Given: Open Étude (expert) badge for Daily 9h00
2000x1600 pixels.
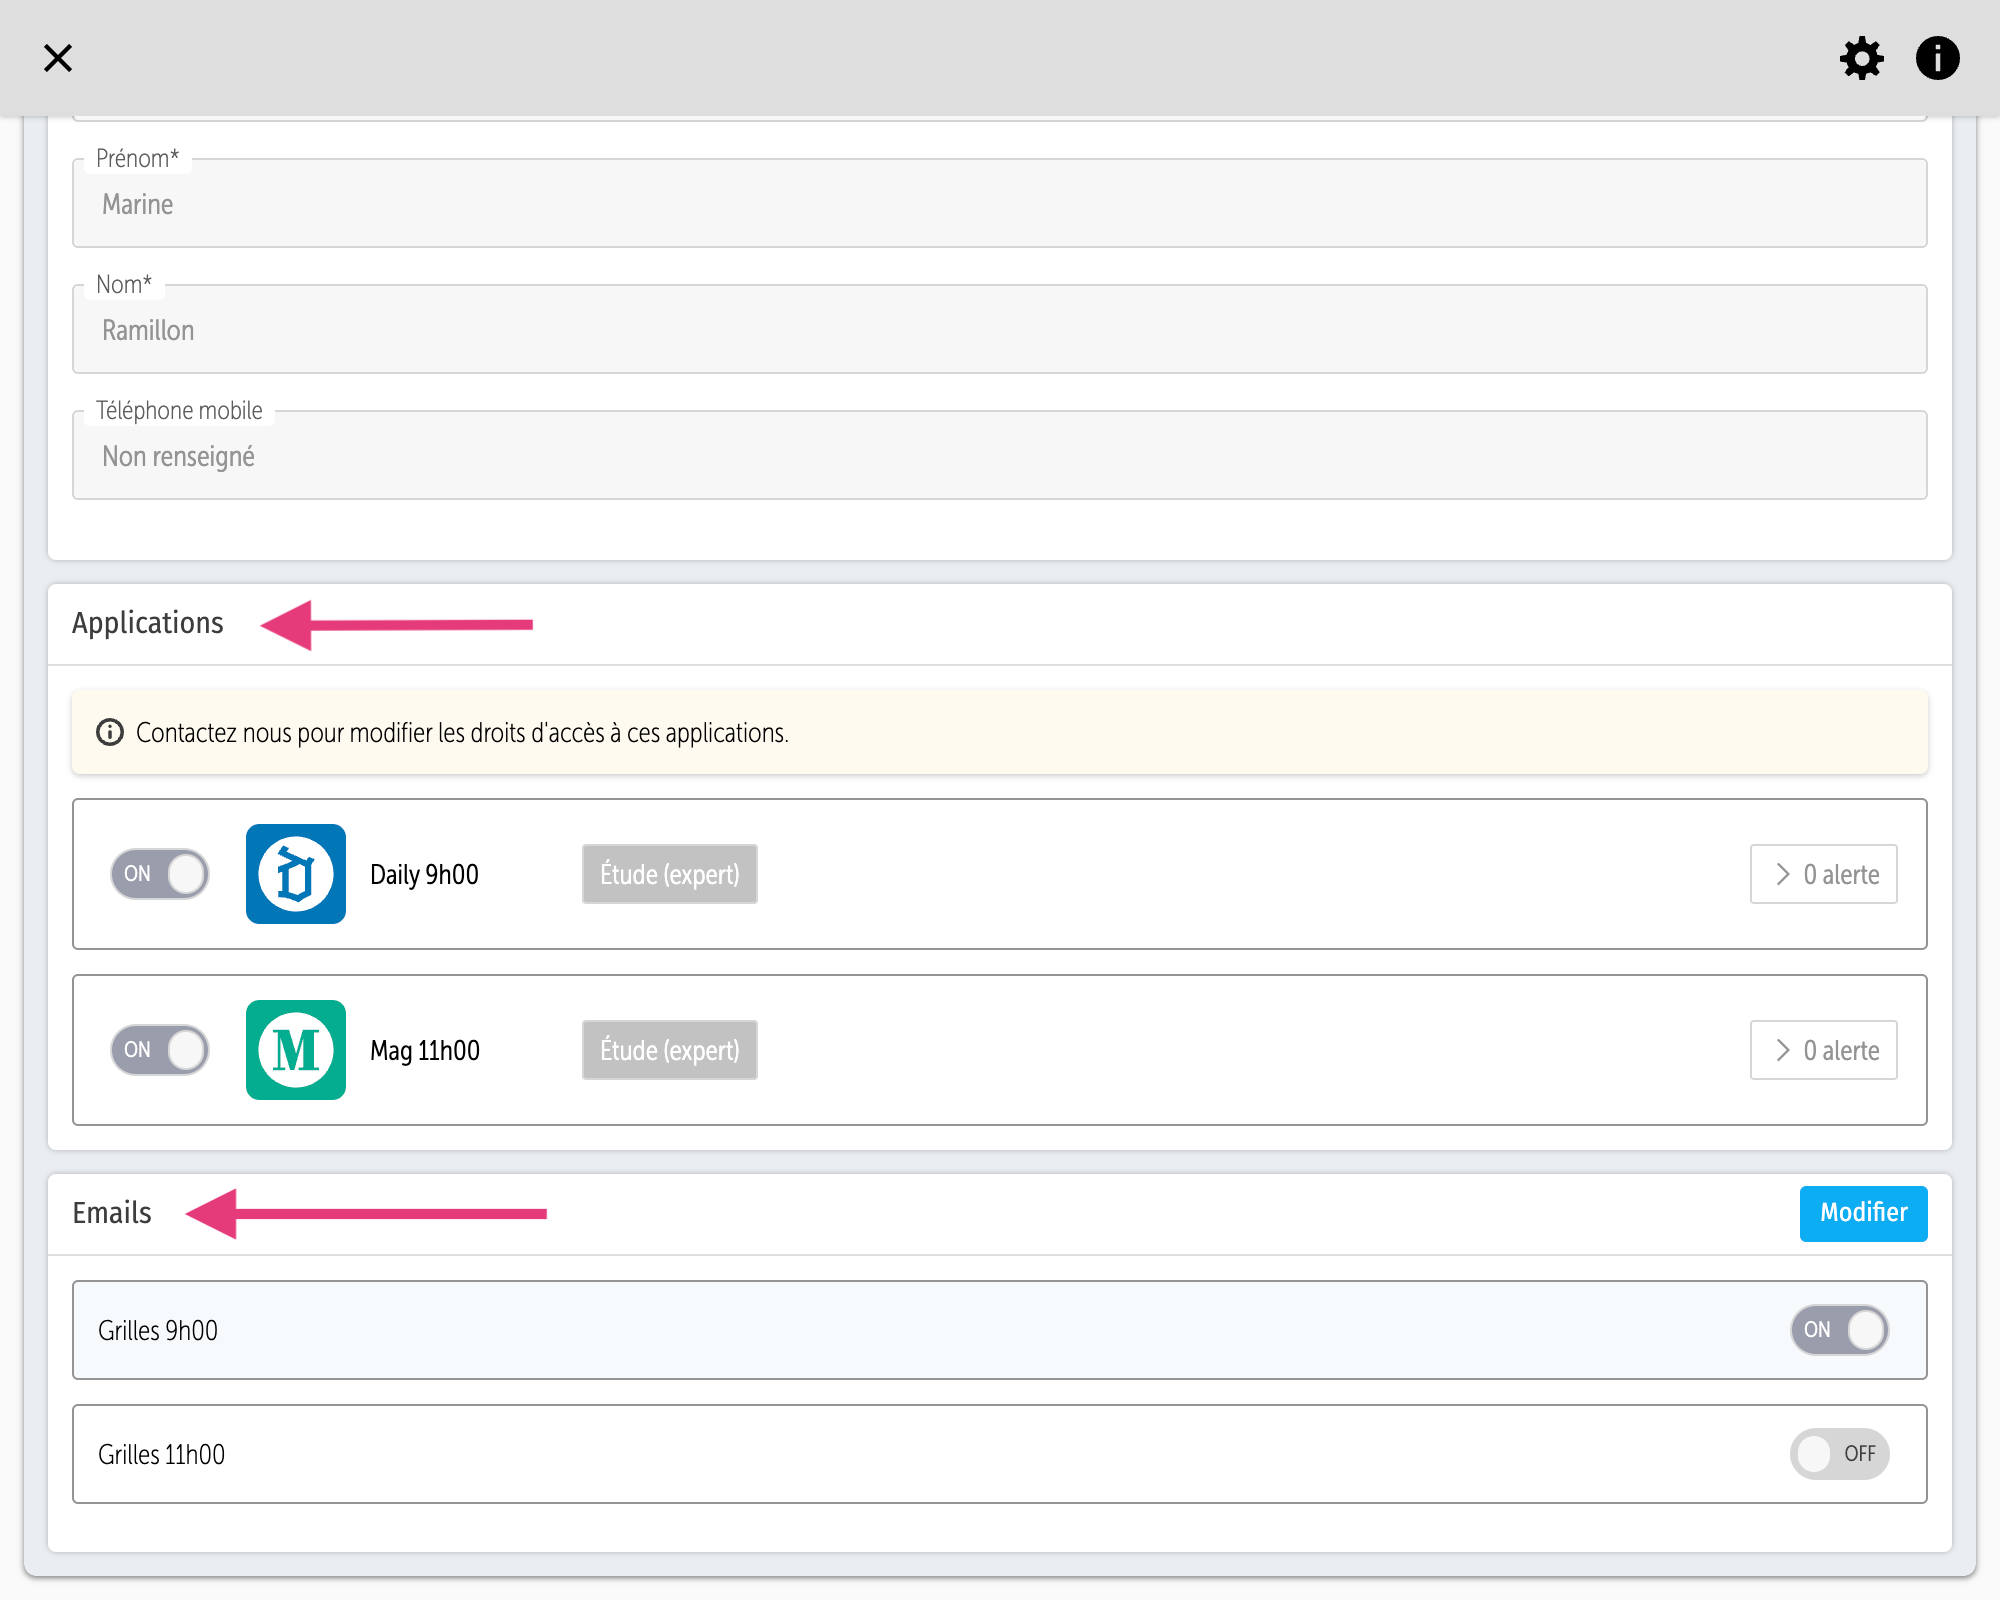Looking at the screenshot, I should coord(669,874).
